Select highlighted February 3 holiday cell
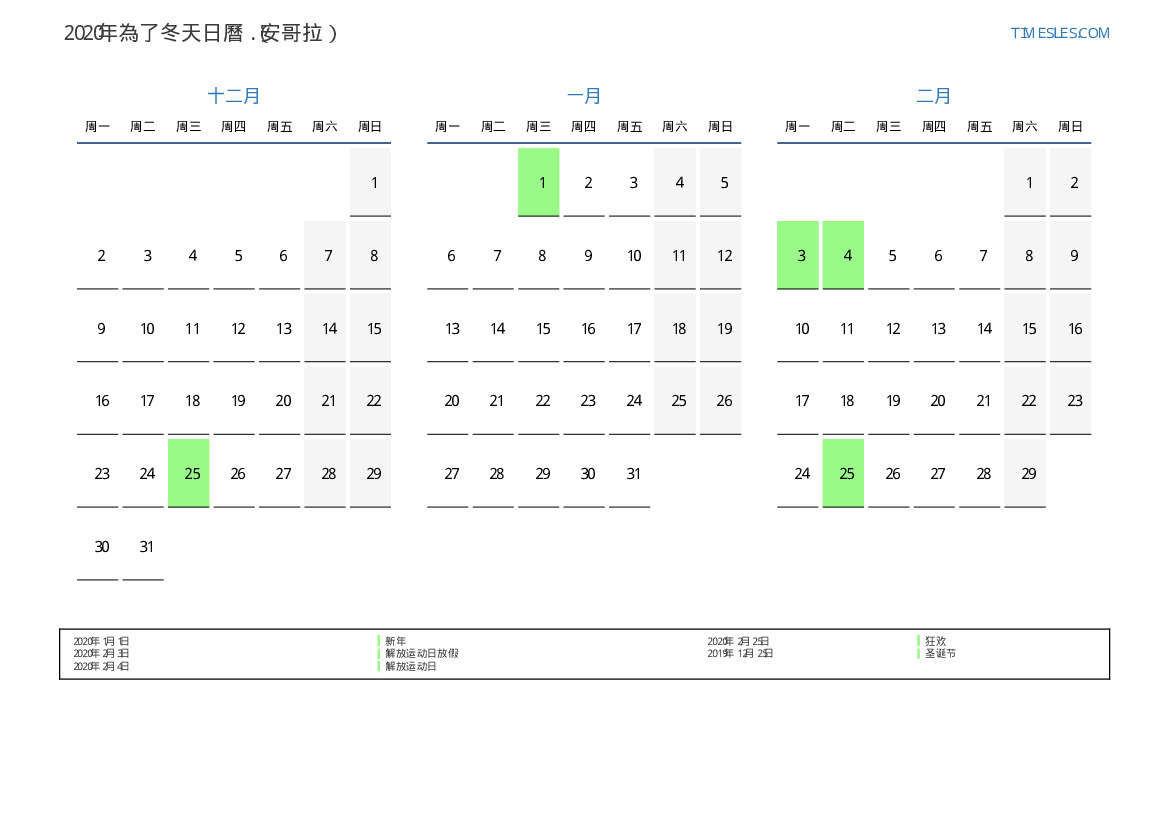This screenshot has width=1169, height=827. pos(798,255)
